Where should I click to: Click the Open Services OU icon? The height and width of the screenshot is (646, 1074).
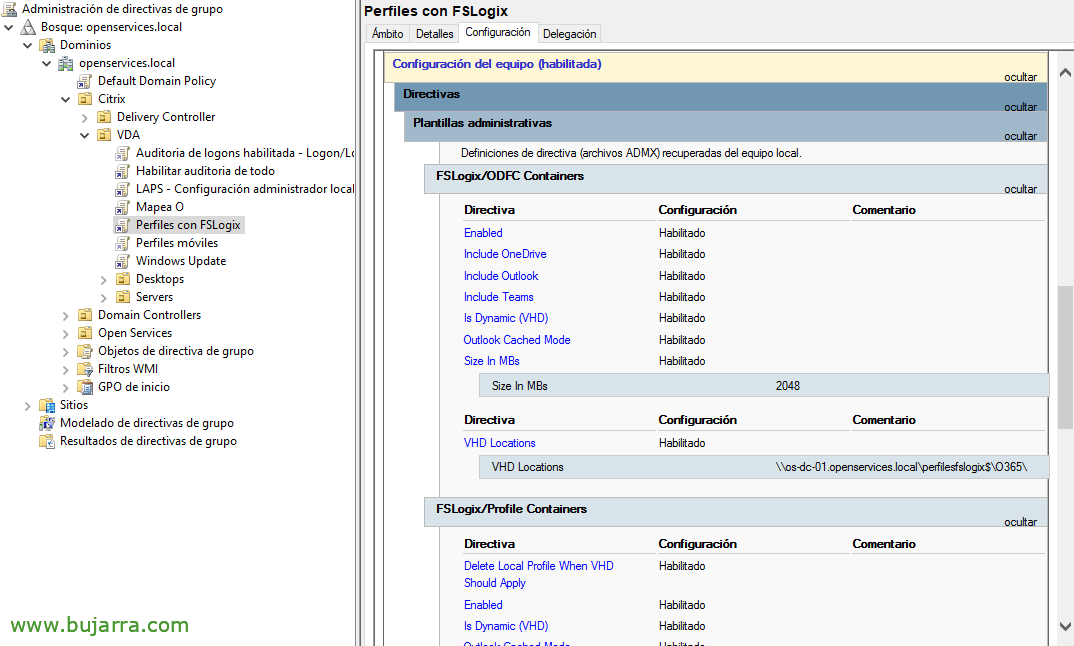[x=85, y=333]
